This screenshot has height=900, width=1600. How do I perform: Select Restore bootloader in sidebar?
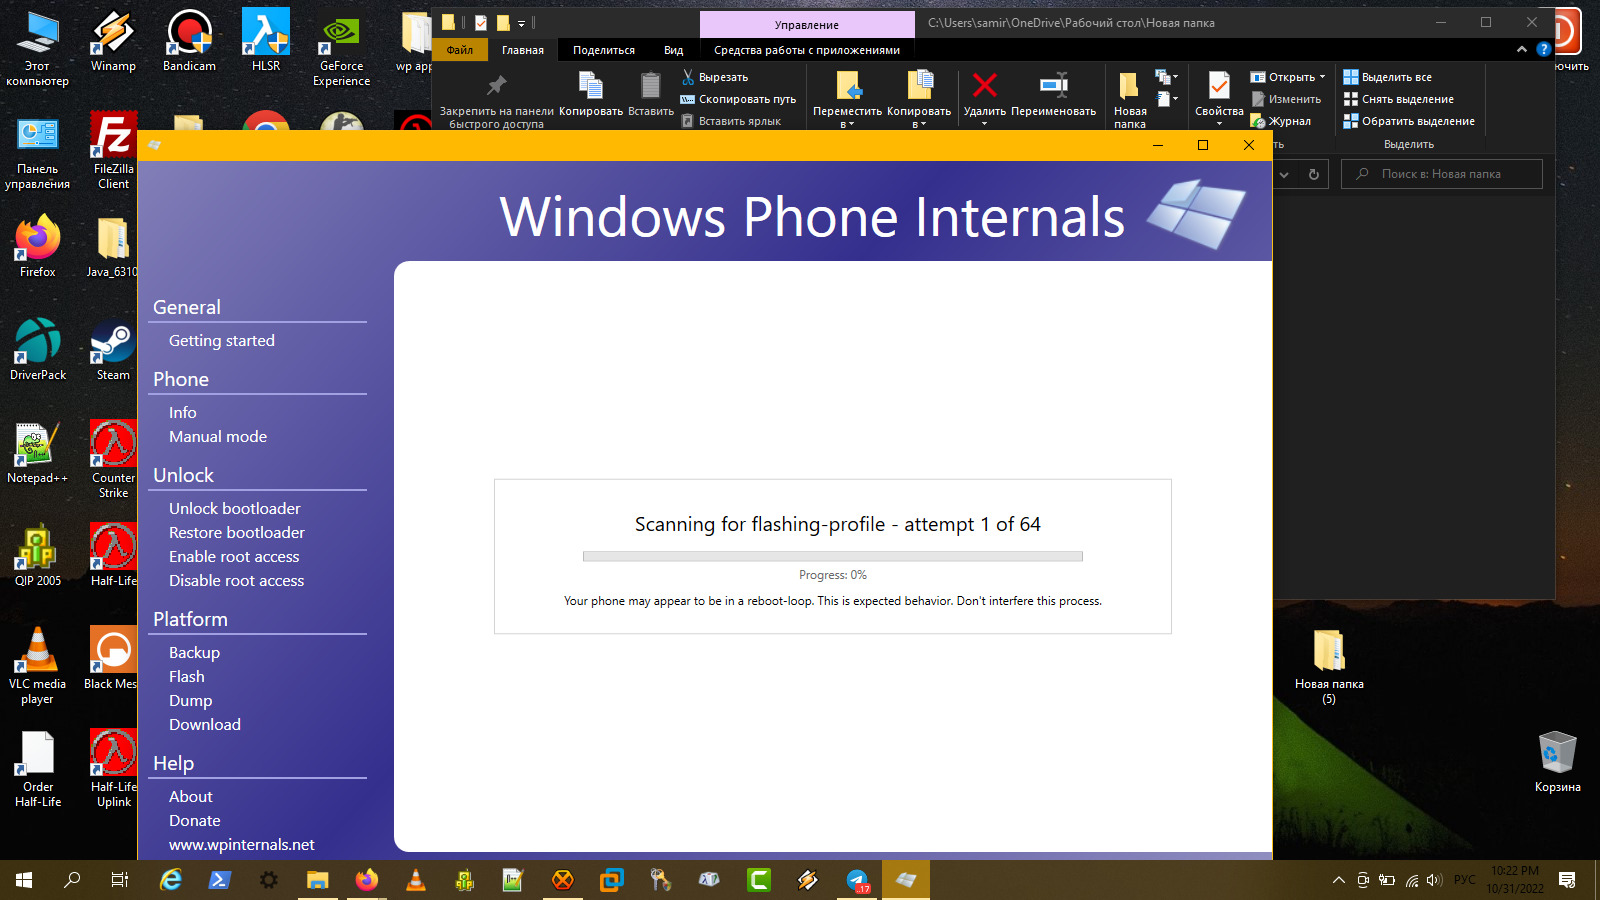pyautogui.click(x=236, y=533)
